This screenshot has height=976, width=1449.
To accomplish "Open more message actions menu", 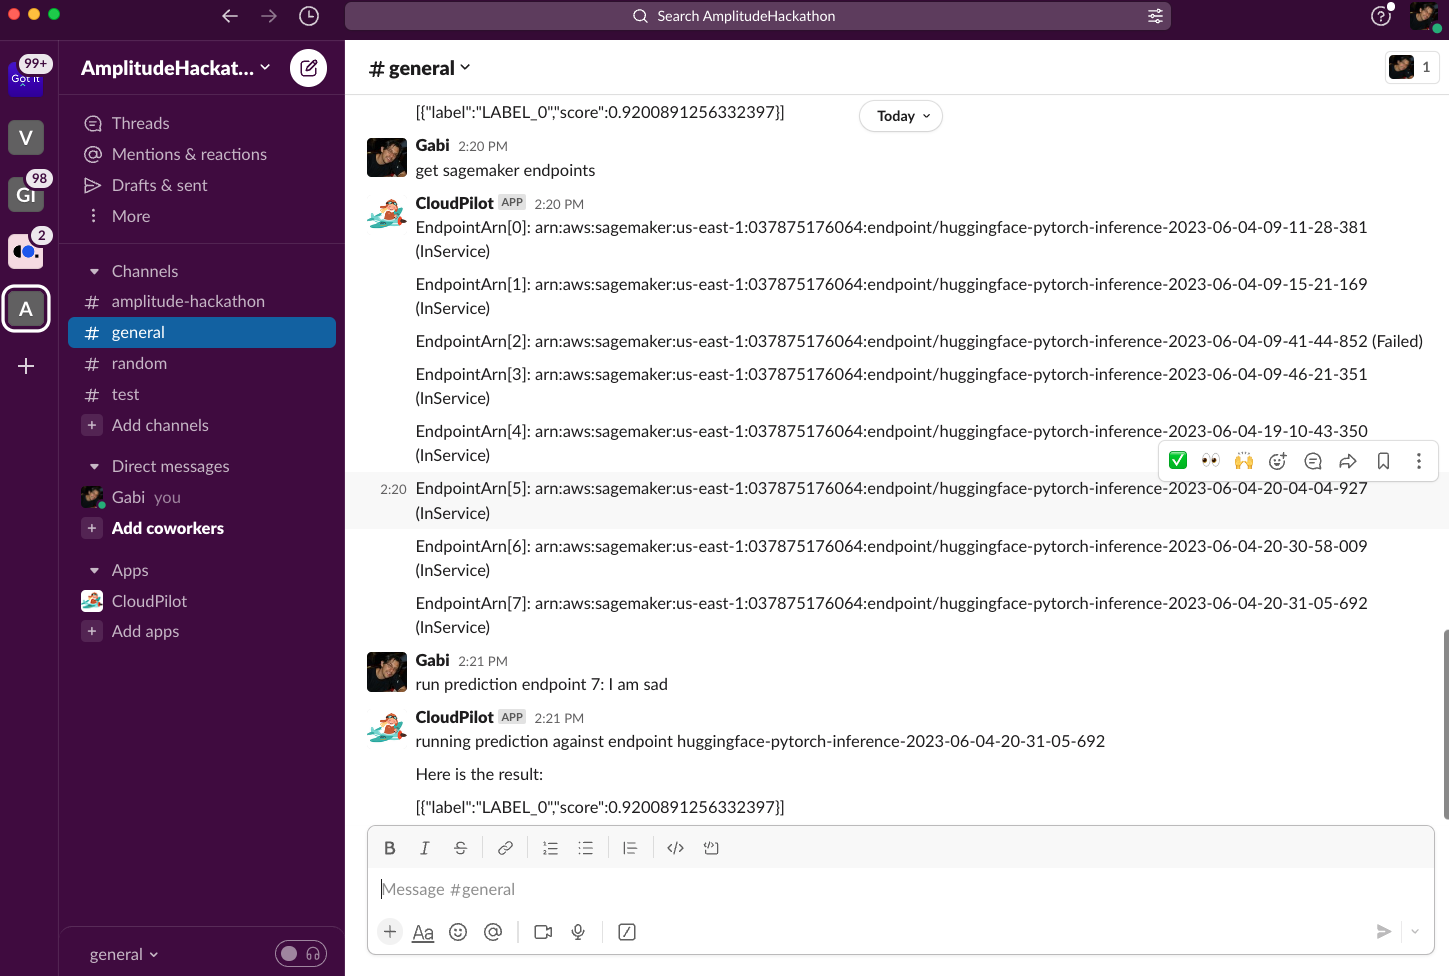I will (x=1418, y=461).
